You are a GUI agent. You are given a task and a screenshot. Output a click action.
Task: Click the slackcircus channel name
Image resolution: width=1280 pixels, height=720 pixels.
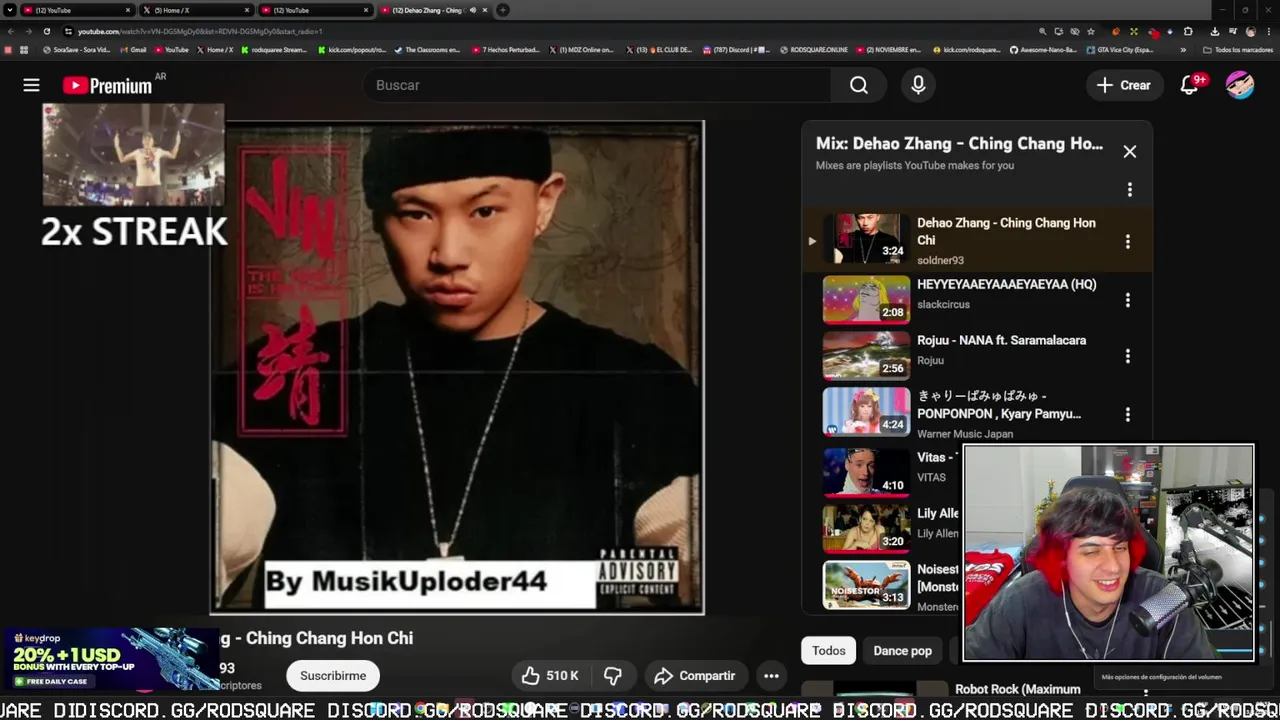[943, 305]
